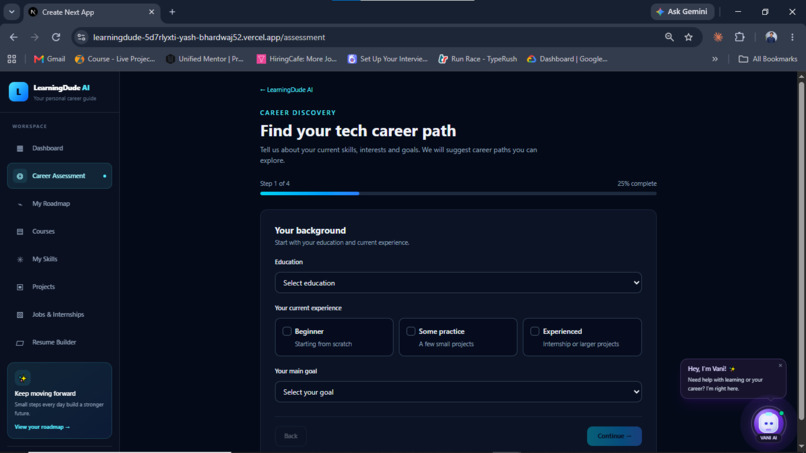Close the Create Next App tab

coord(151,12)
